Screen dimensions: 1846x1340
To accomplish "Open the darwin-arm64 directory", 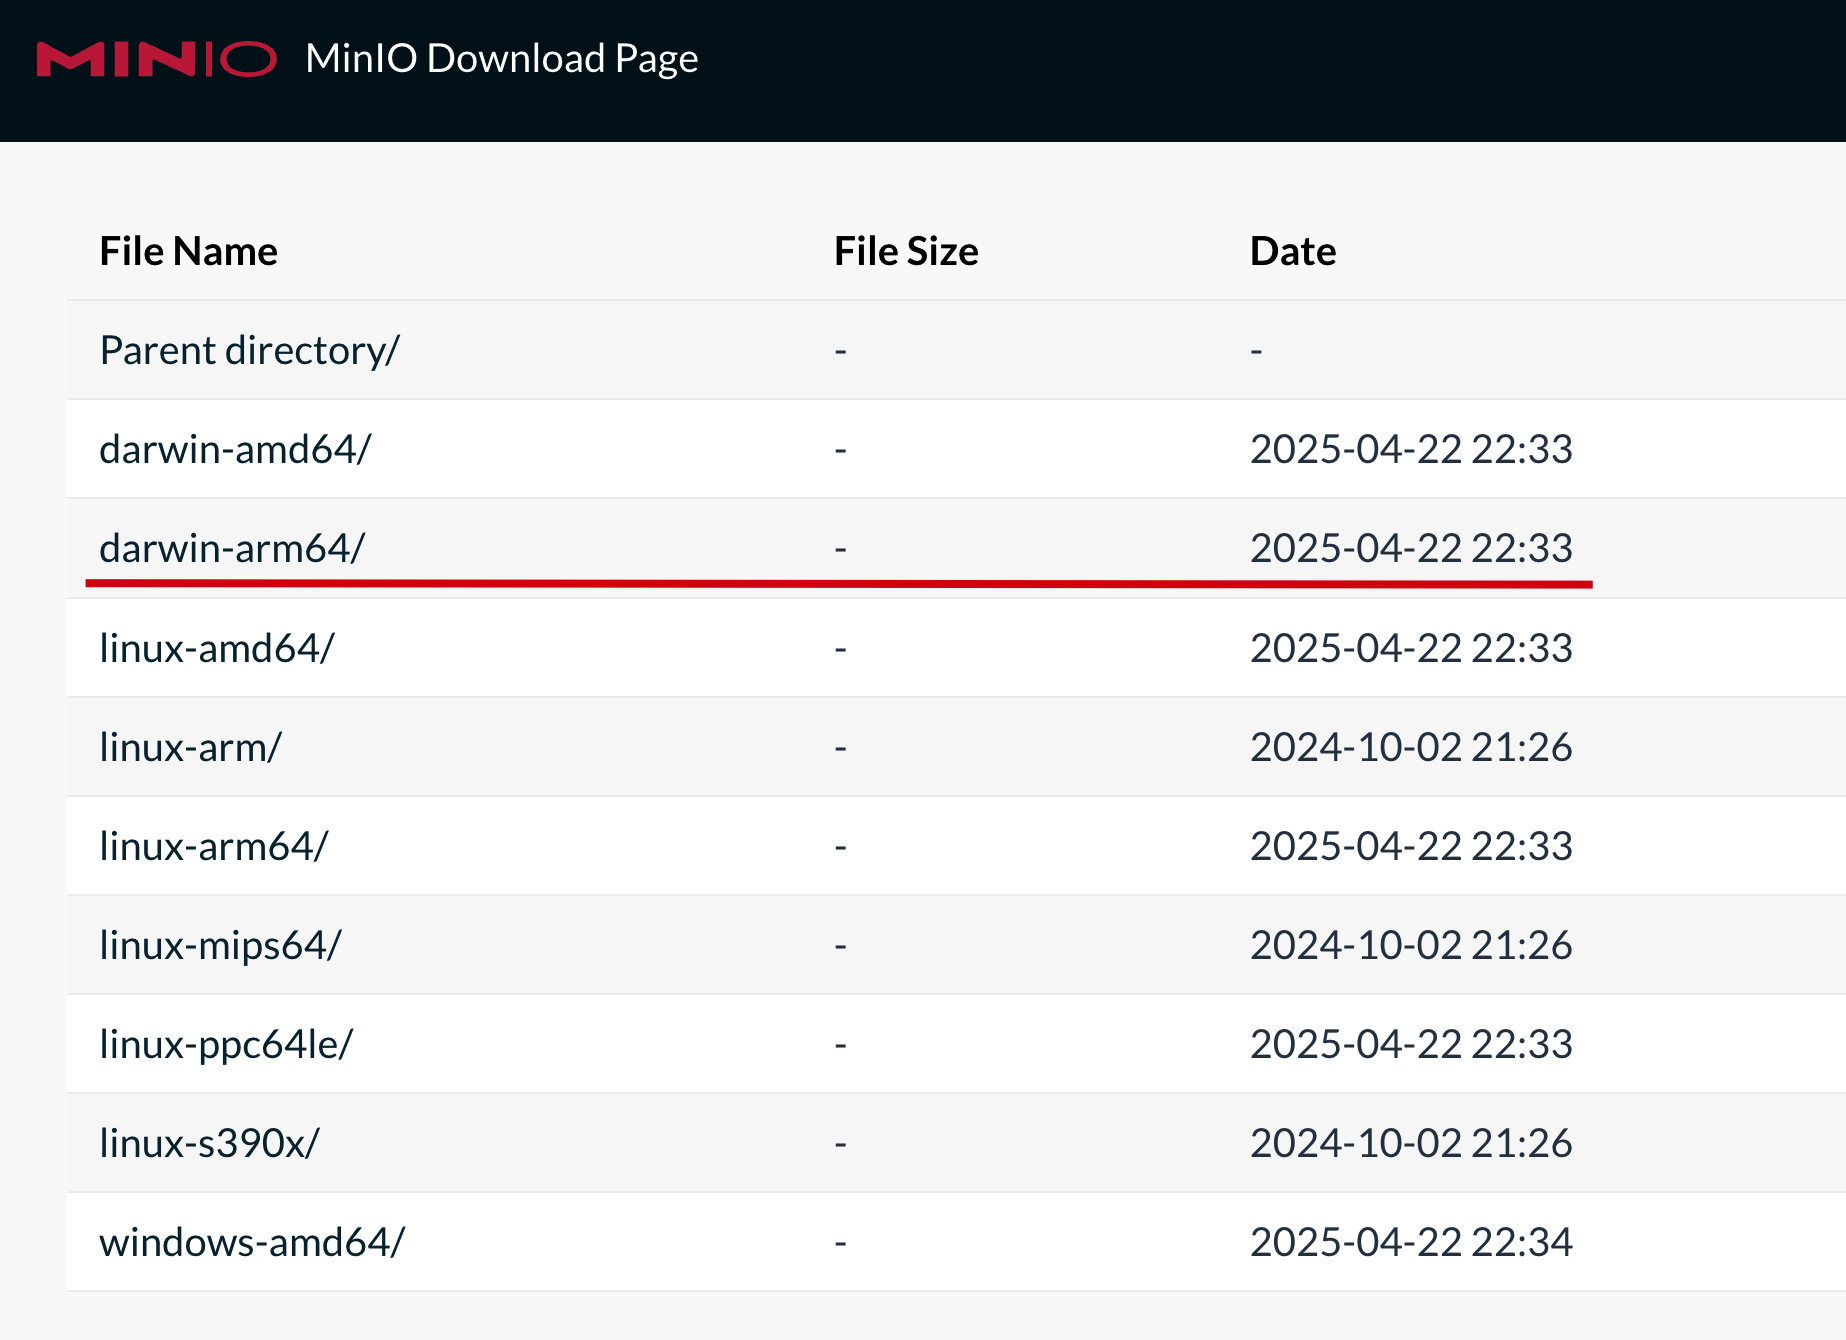I will [232, 549].
